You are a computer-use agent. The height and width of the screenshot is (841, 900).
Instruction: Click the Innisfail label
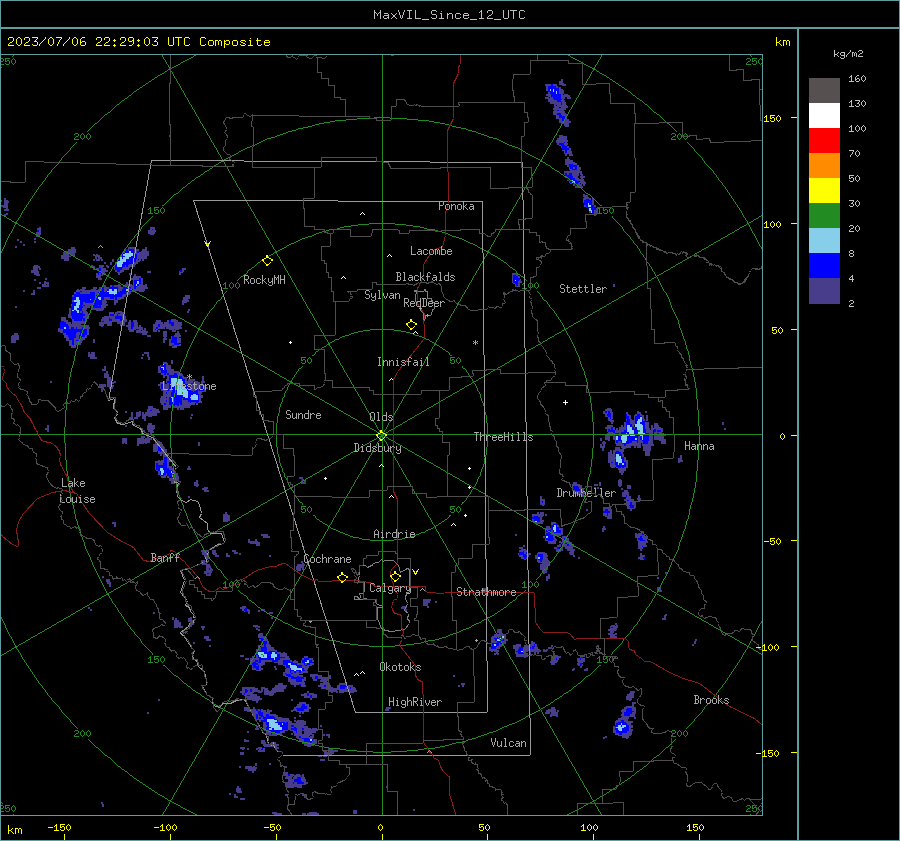[x=403, y=362]
